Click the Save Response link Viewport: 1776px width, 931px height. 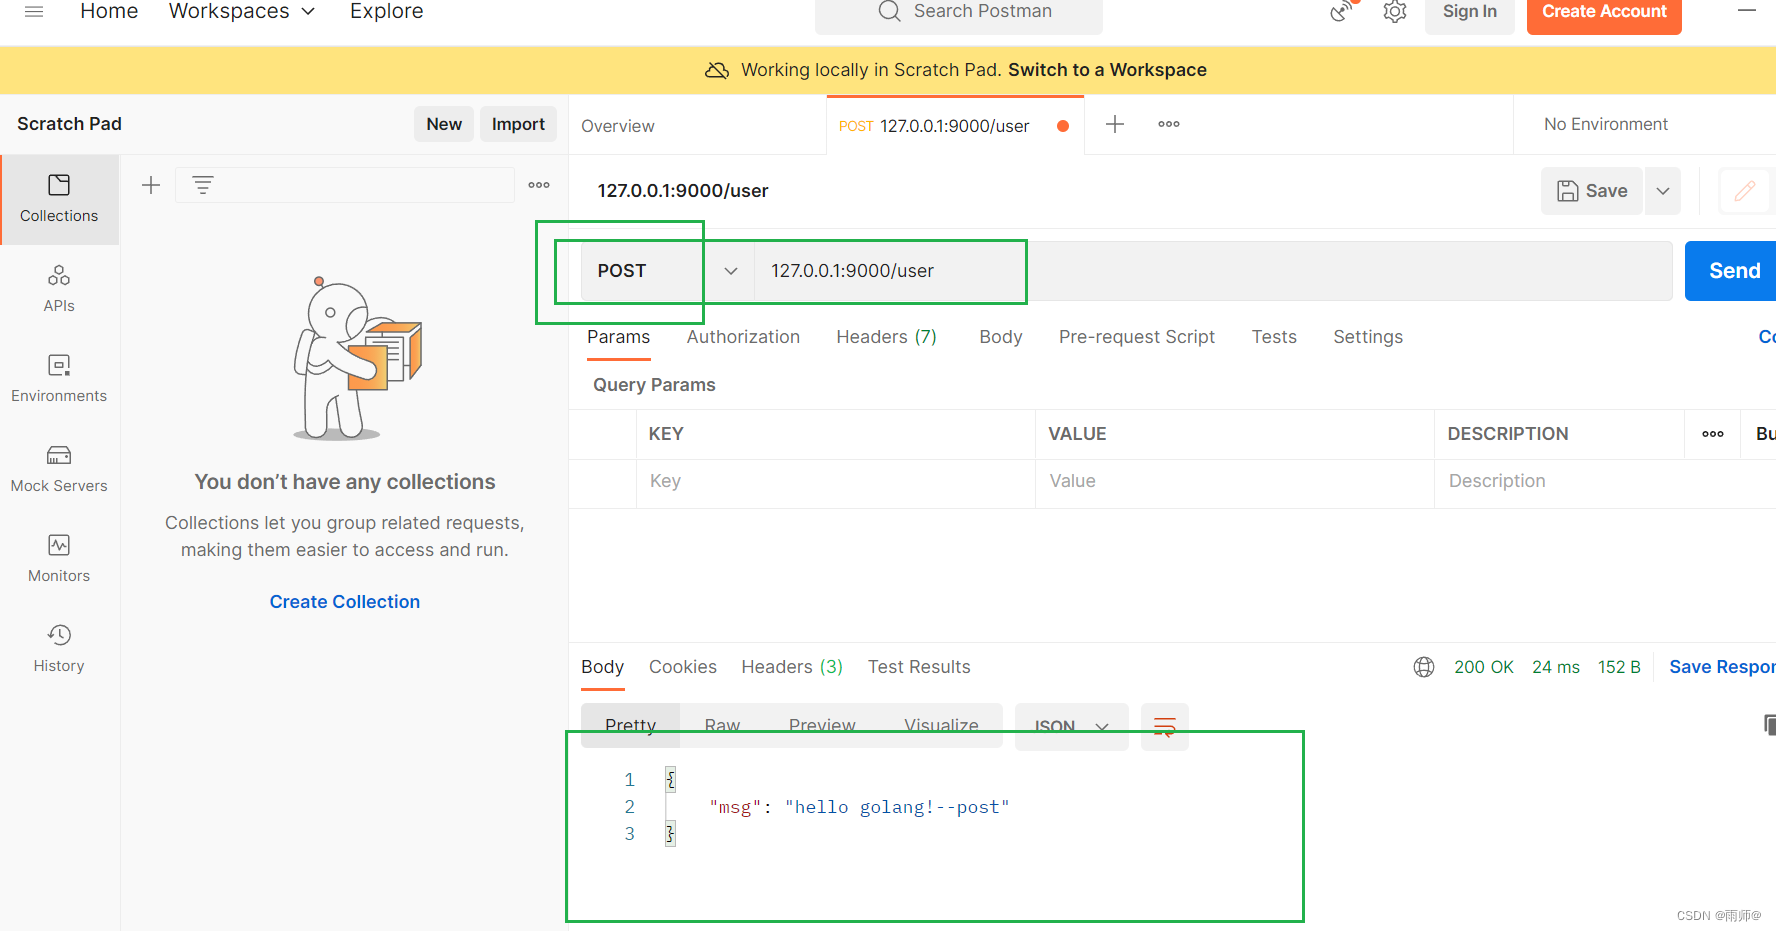[x=1722, y=667]
